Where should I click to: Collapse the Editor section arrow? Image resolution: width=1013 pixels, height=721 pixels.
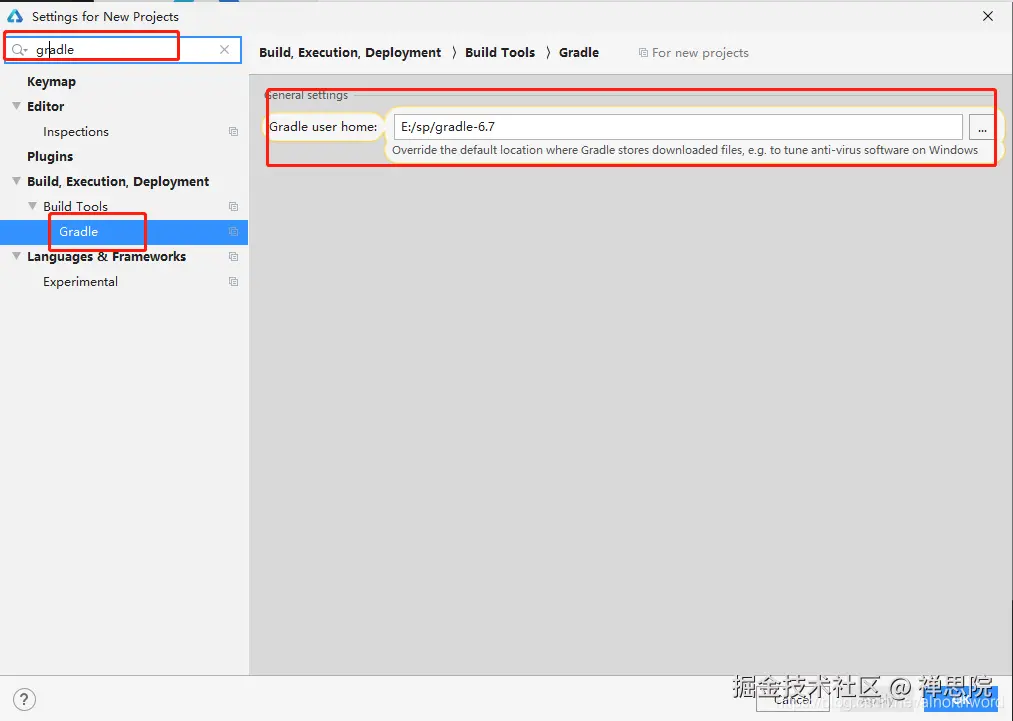[x=17, y=106]
